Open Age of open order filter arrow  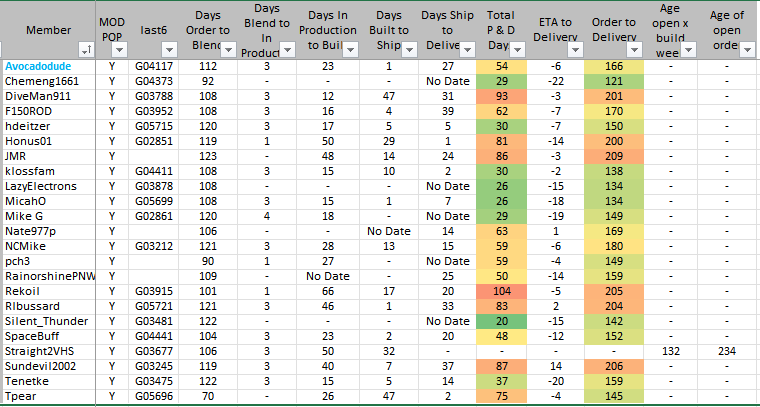pos(745,49)
